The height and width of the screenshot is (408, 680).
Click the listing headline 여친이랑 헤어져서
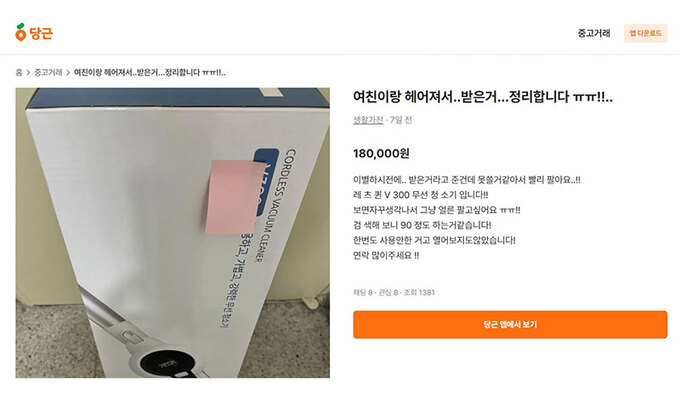tap(483, 96)
